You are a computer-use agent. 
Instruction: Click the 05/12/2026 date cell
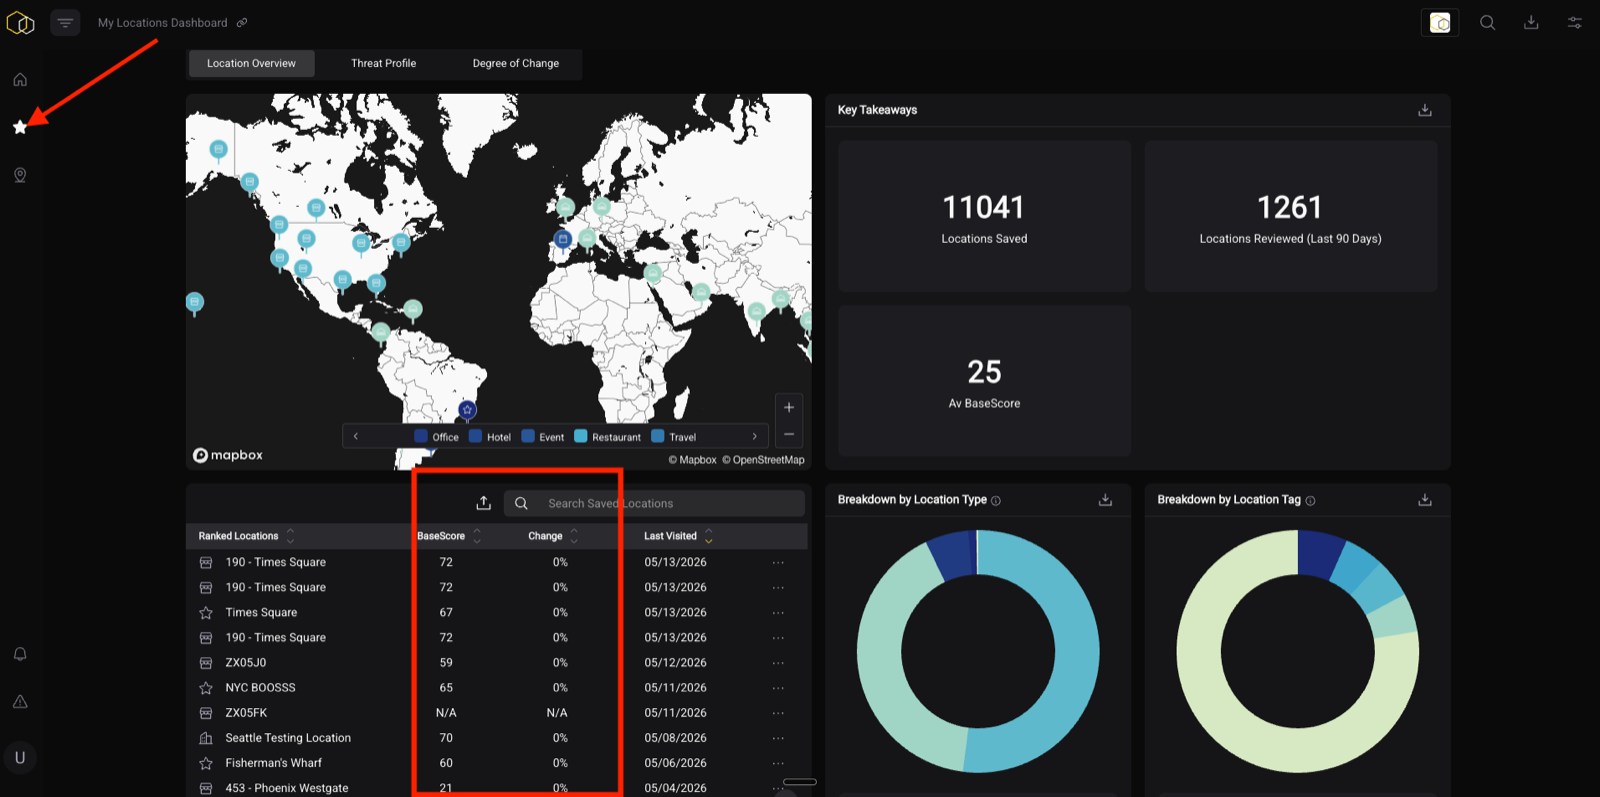pyautogui.click(x=675, y=663)
